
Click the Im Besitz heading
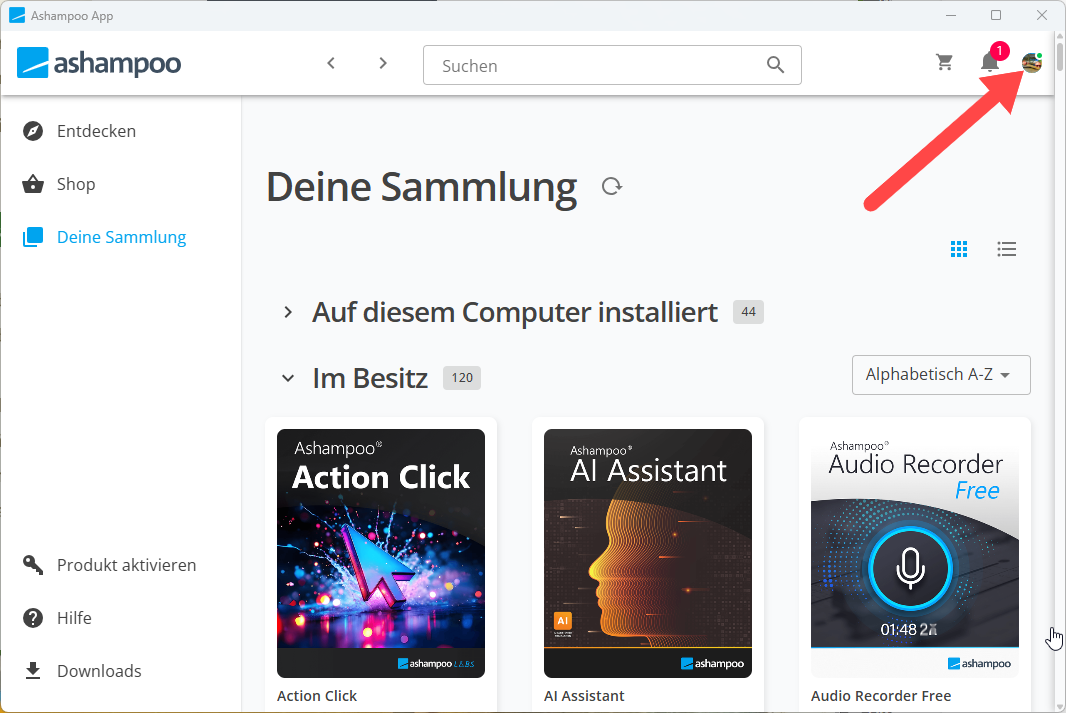(x=370, y=379)
